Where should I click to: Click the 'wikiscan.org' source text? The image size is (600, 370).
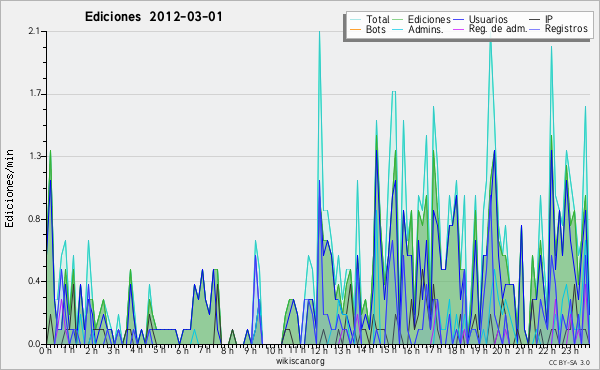(x=300, y=361)
